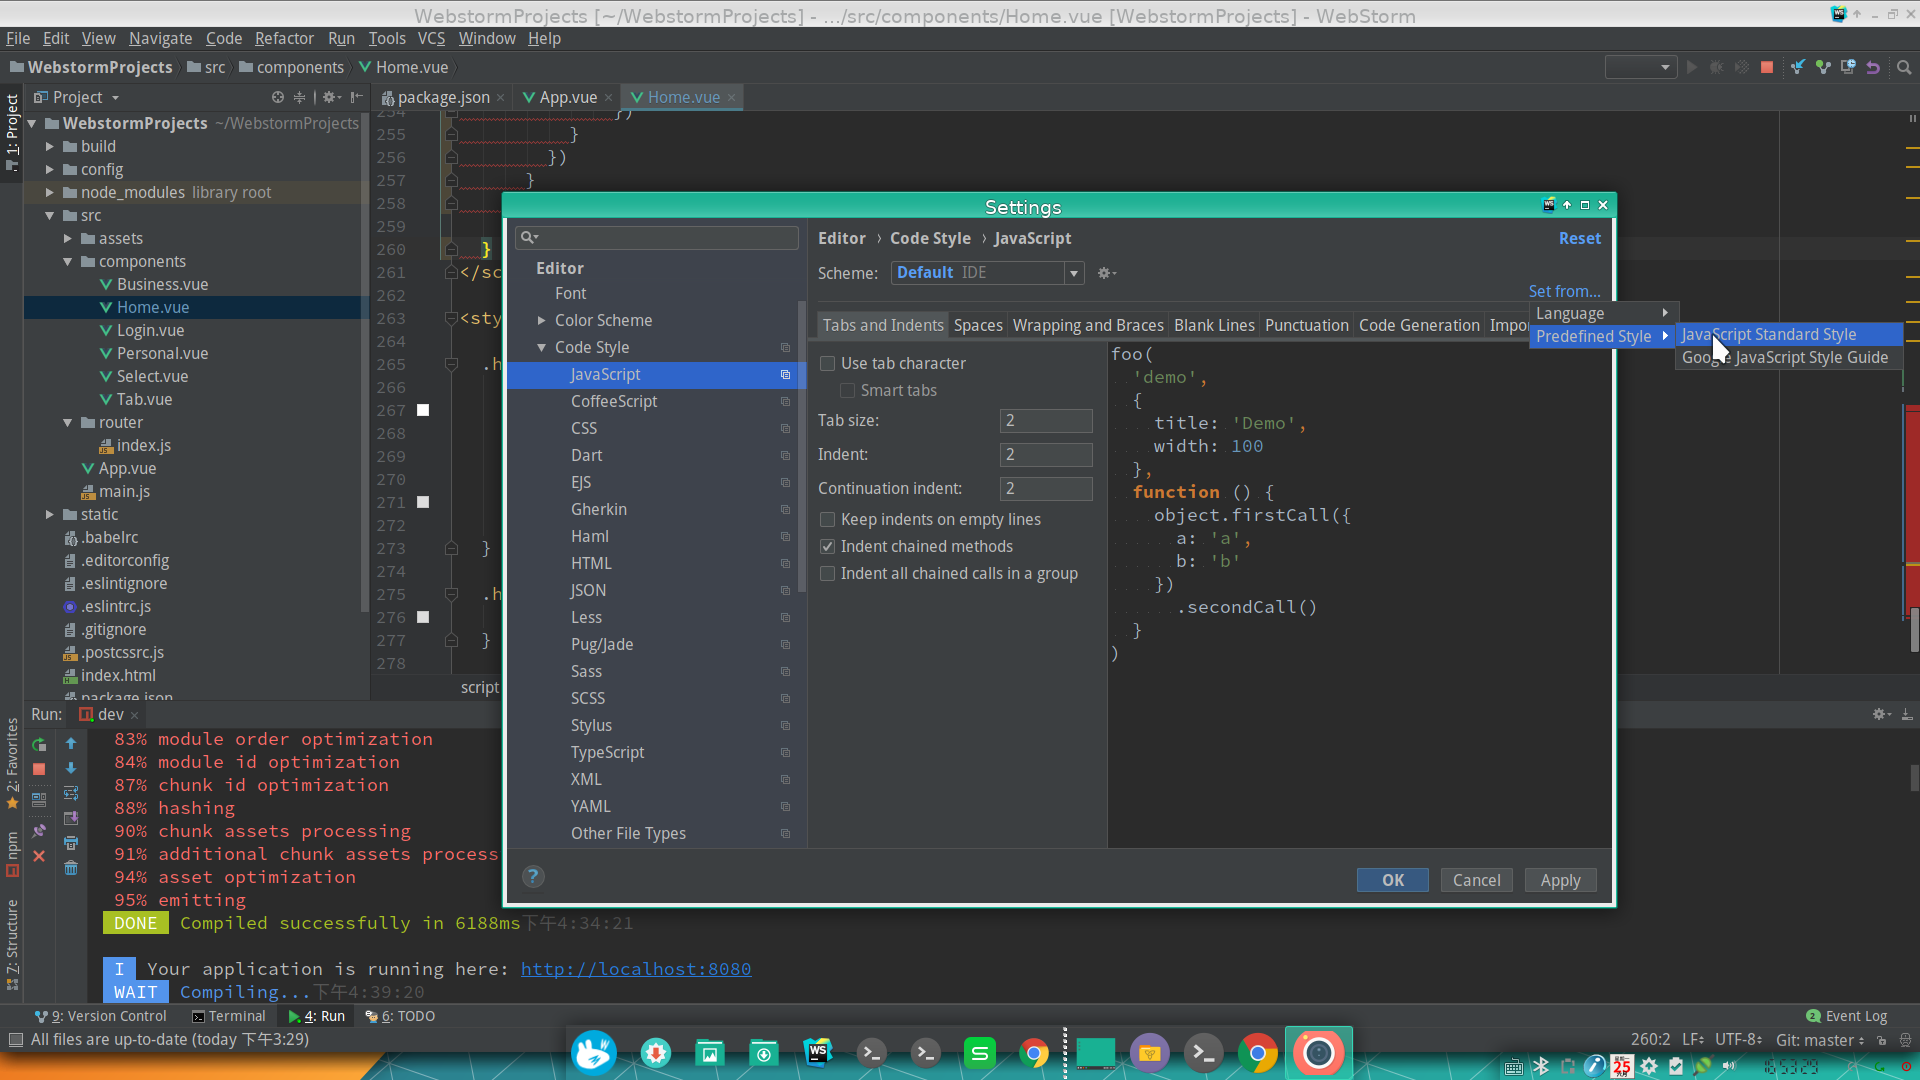The width and height of the screenshot is (1920, 1080).
Task: Switch to package.json editor tab
Action: 442,97
